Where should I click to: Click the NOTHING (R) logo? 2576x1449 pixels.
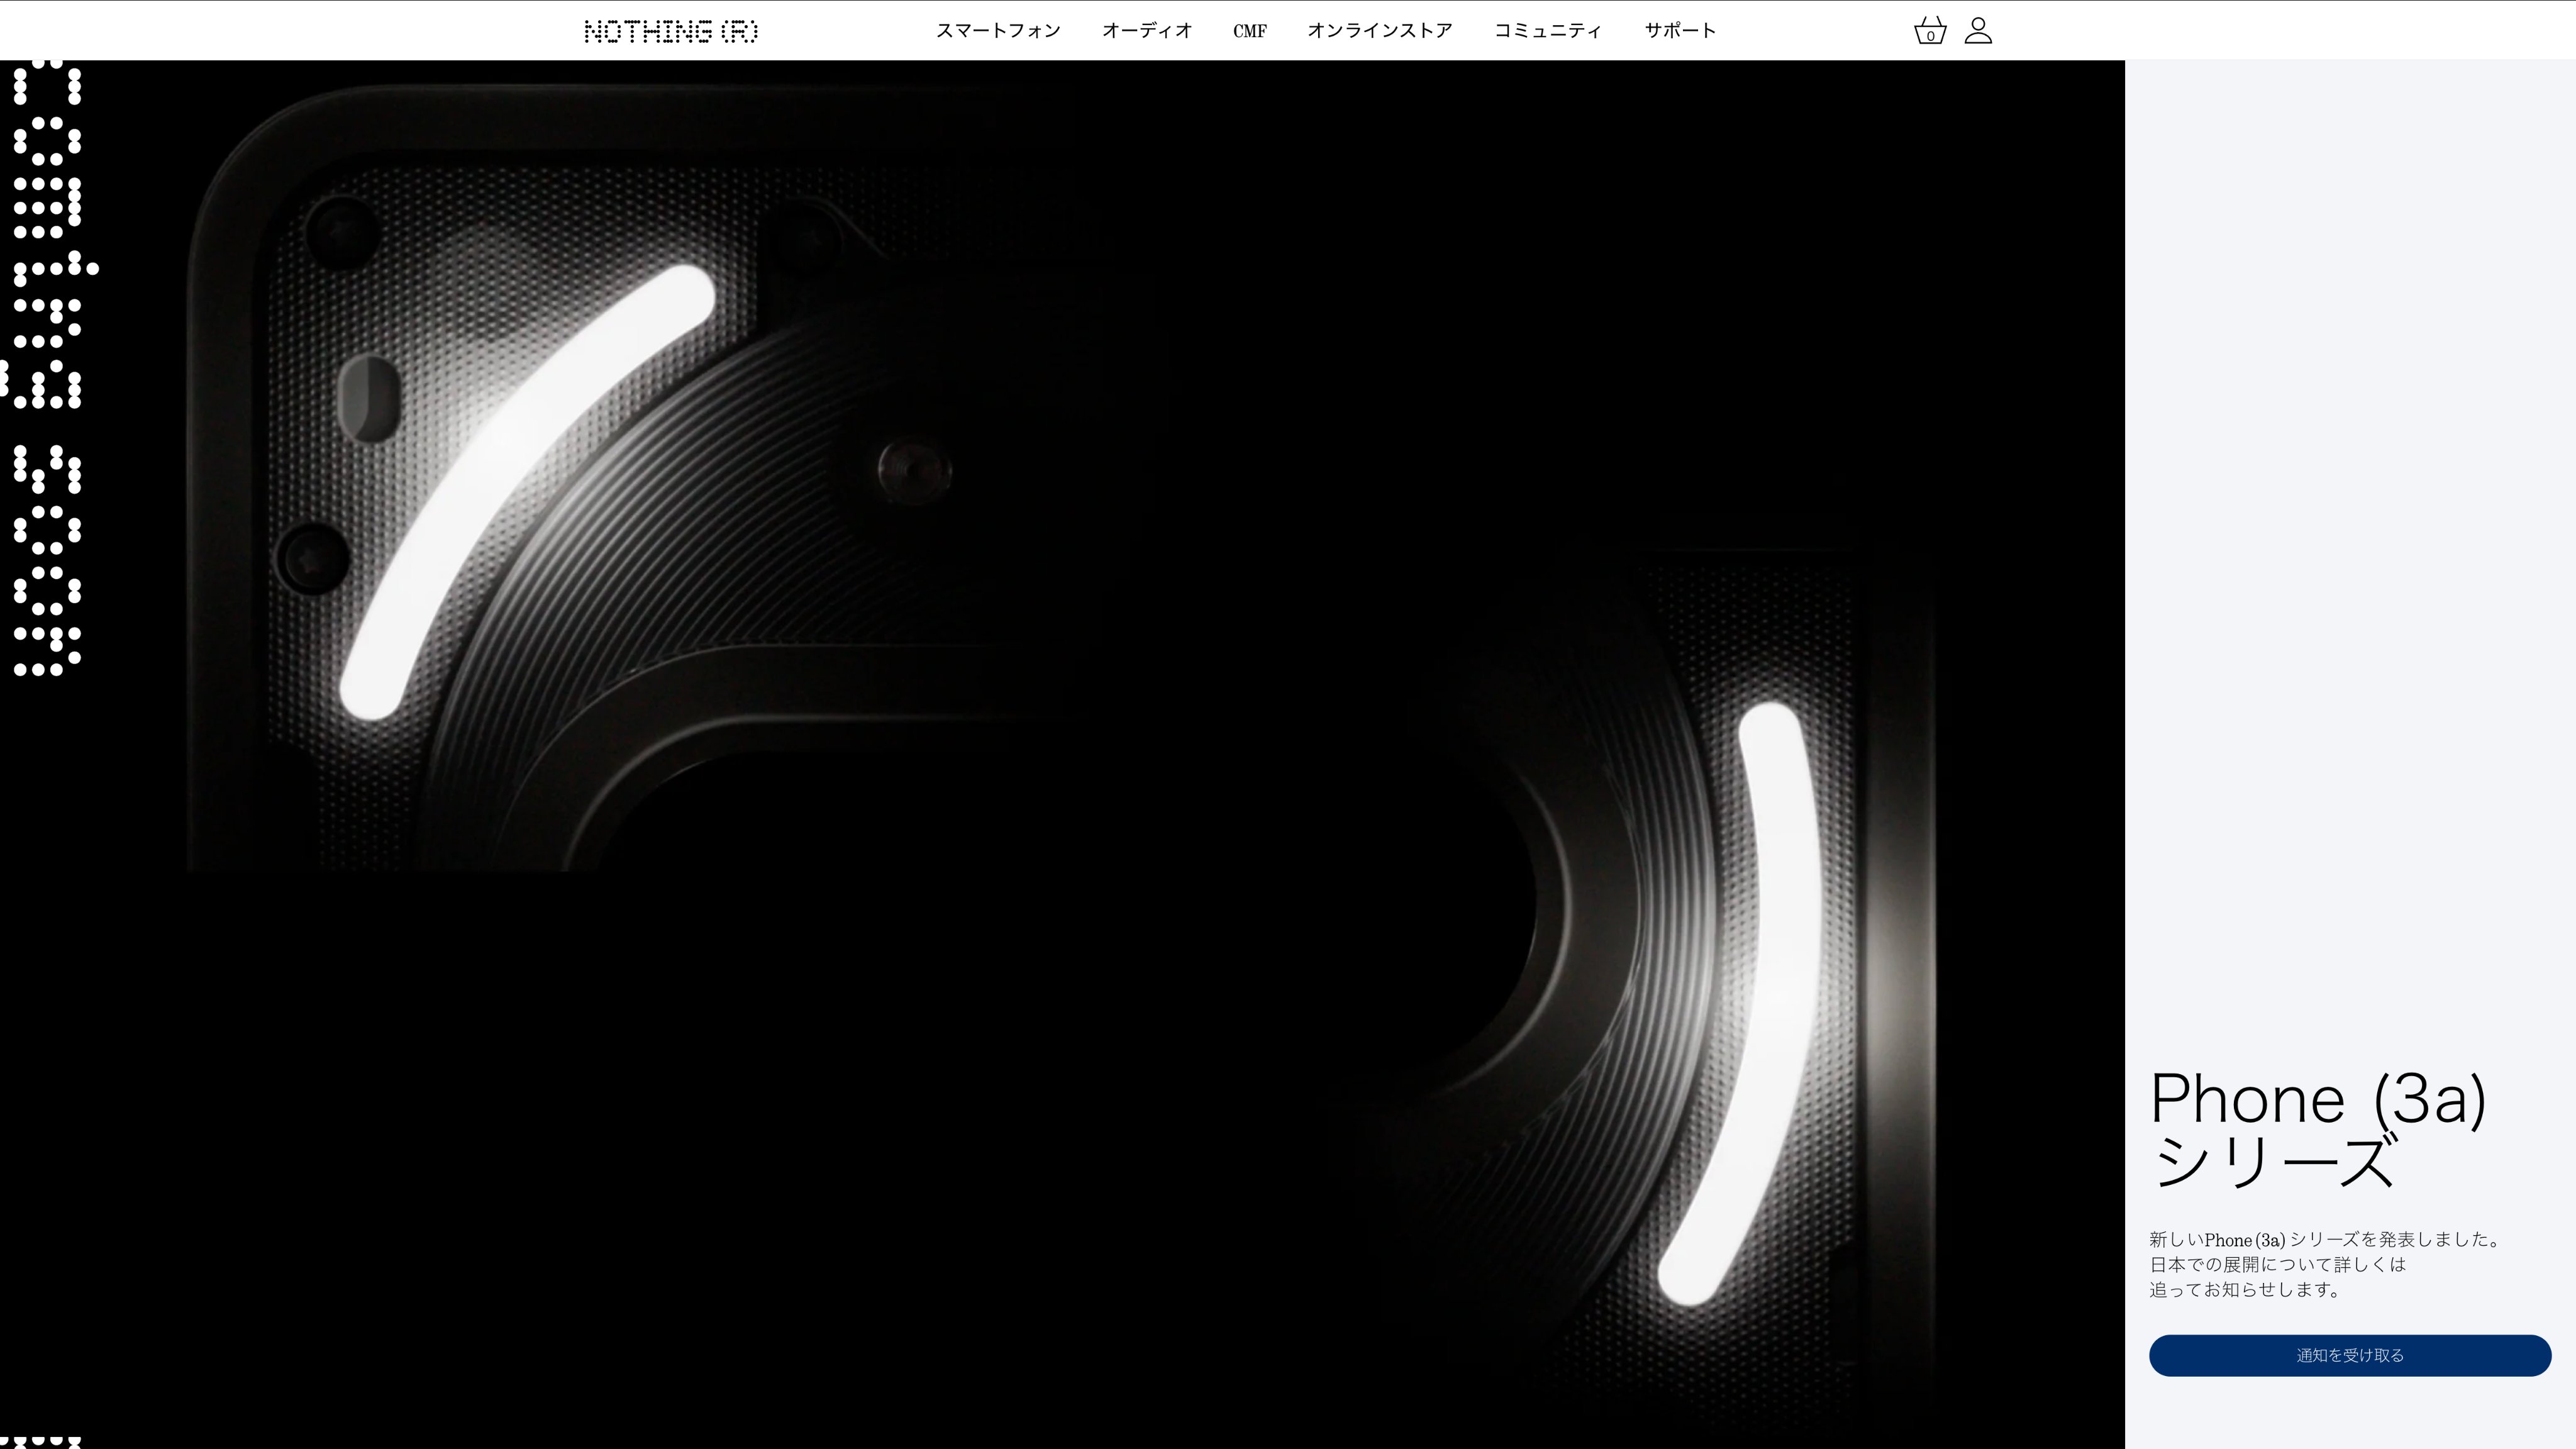coord(671,31)
